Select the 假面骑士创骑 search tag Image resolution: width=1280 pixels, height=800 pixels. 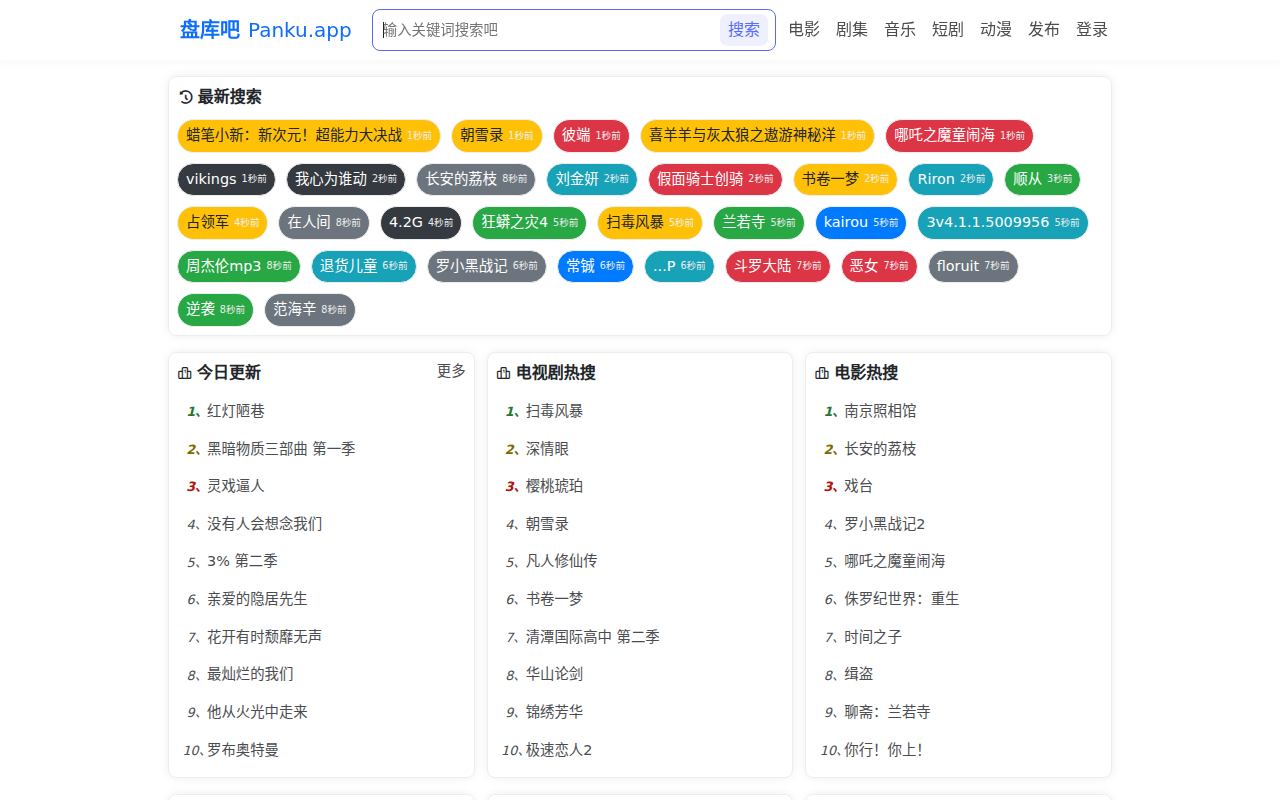pyautogui.click(x=715, y=179)
